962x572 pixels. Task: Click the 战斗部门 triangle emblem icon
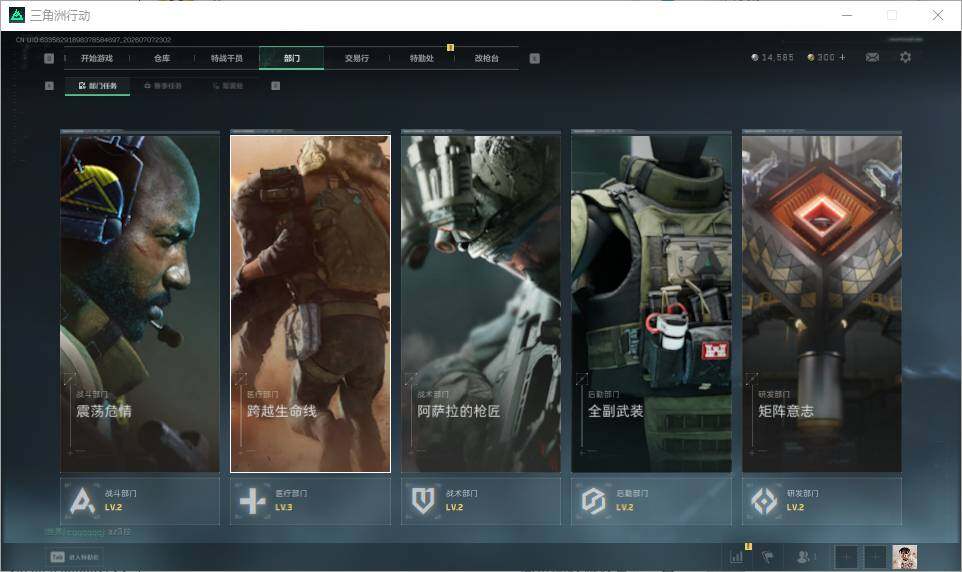pos(83,501)
